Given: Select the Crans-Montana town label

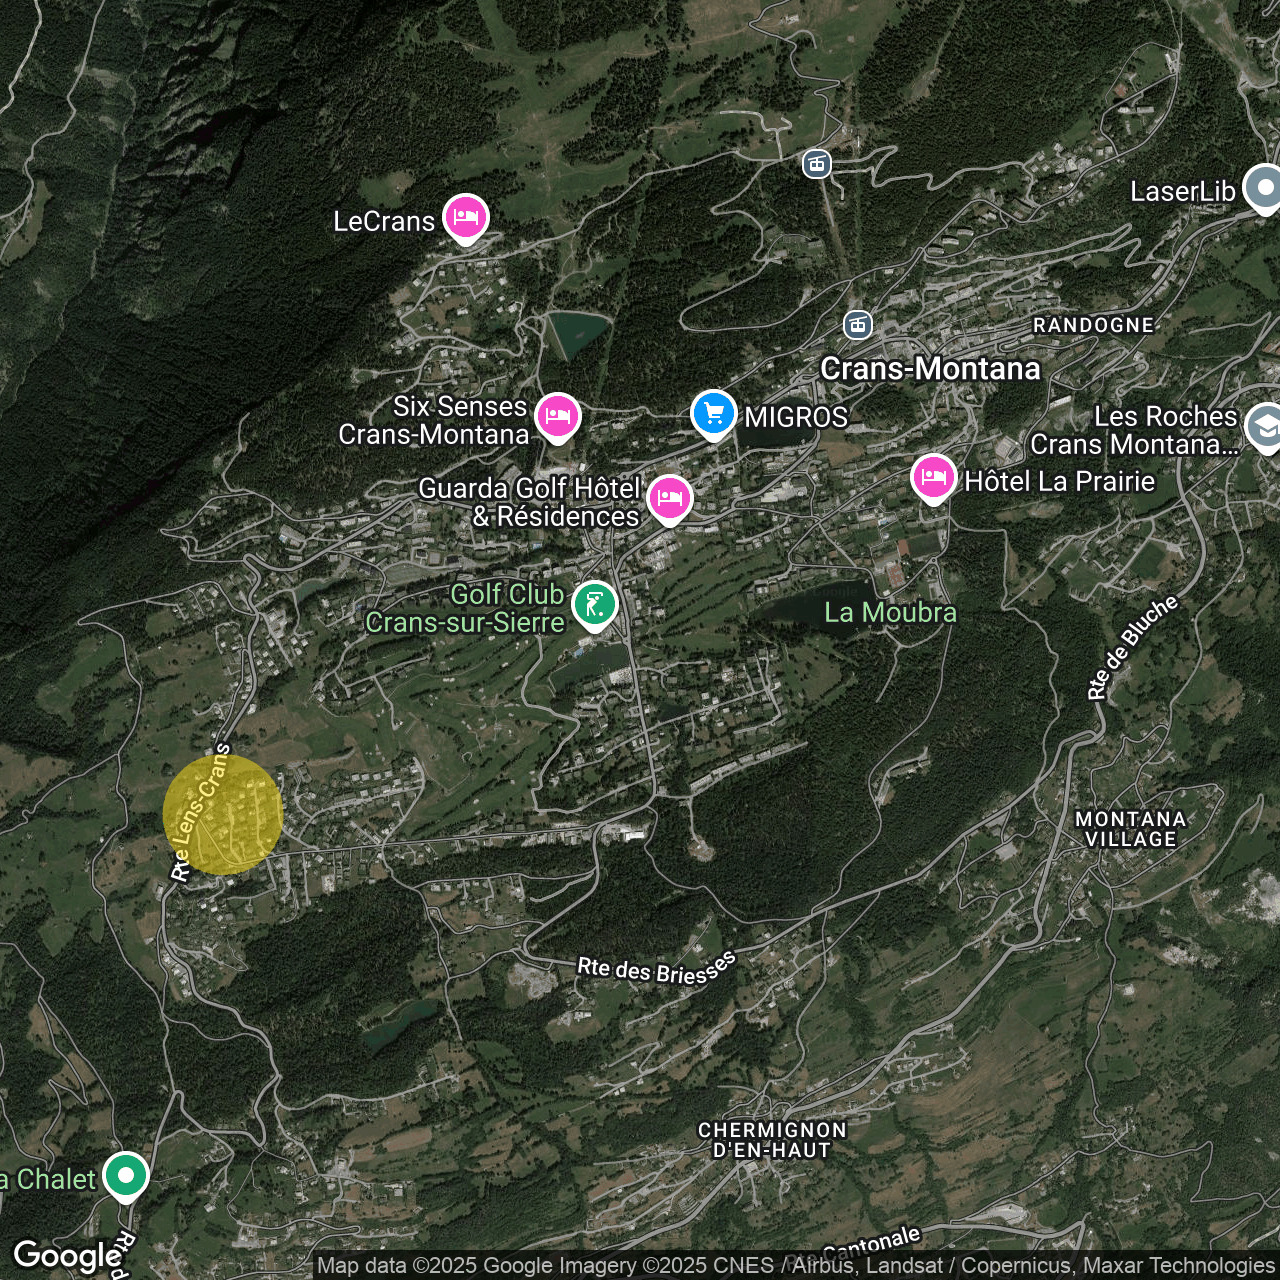Looking at the screenshot, I should (930, 369).
